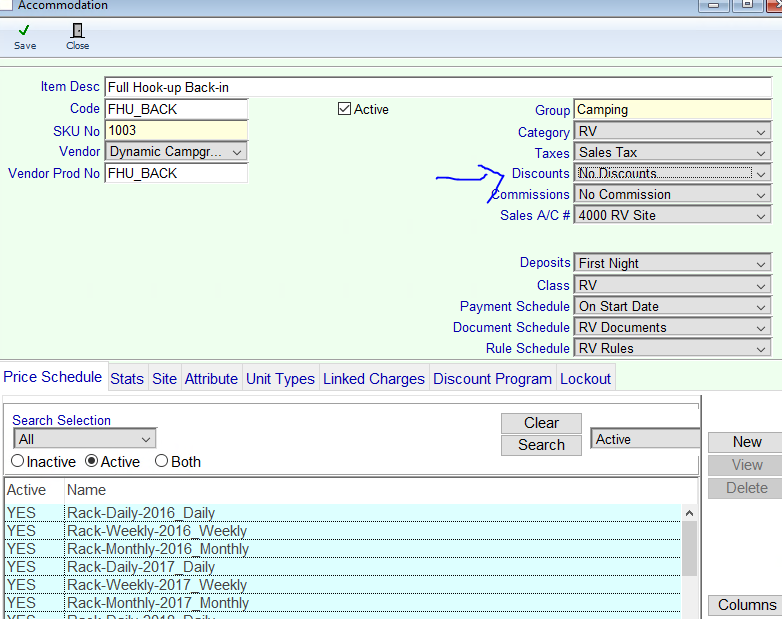This screenshot has height=619, width=782.
Task: Switch to the Price Schedule tab
Action: [x=53, y=377]
